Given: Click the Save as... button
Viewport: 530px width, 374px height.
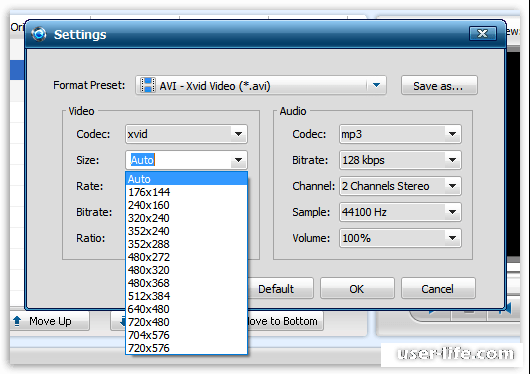Looking at the screenshot, I should (439, 86).
